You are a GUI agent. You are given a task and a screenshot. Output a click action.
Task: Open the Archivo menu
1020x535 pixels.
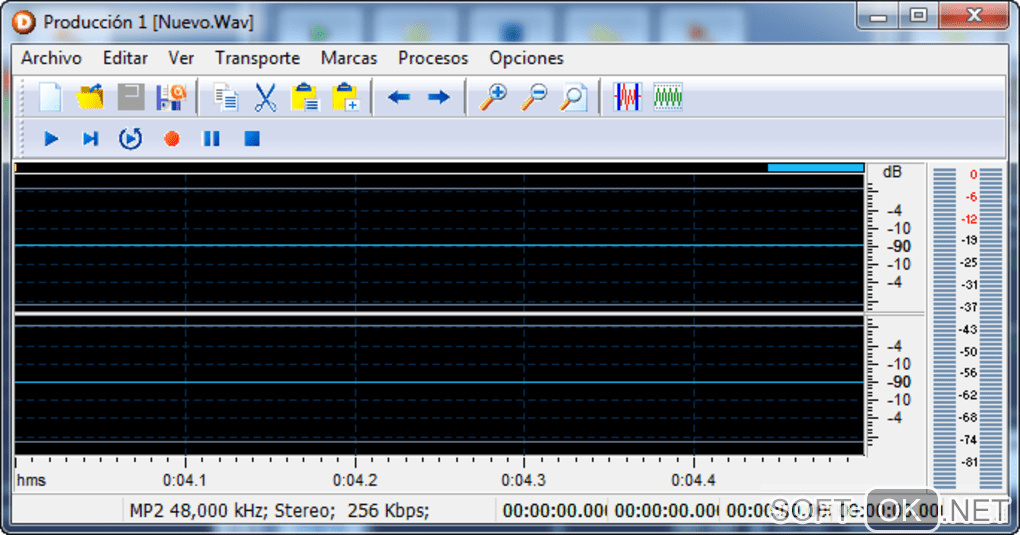[51, 58]
